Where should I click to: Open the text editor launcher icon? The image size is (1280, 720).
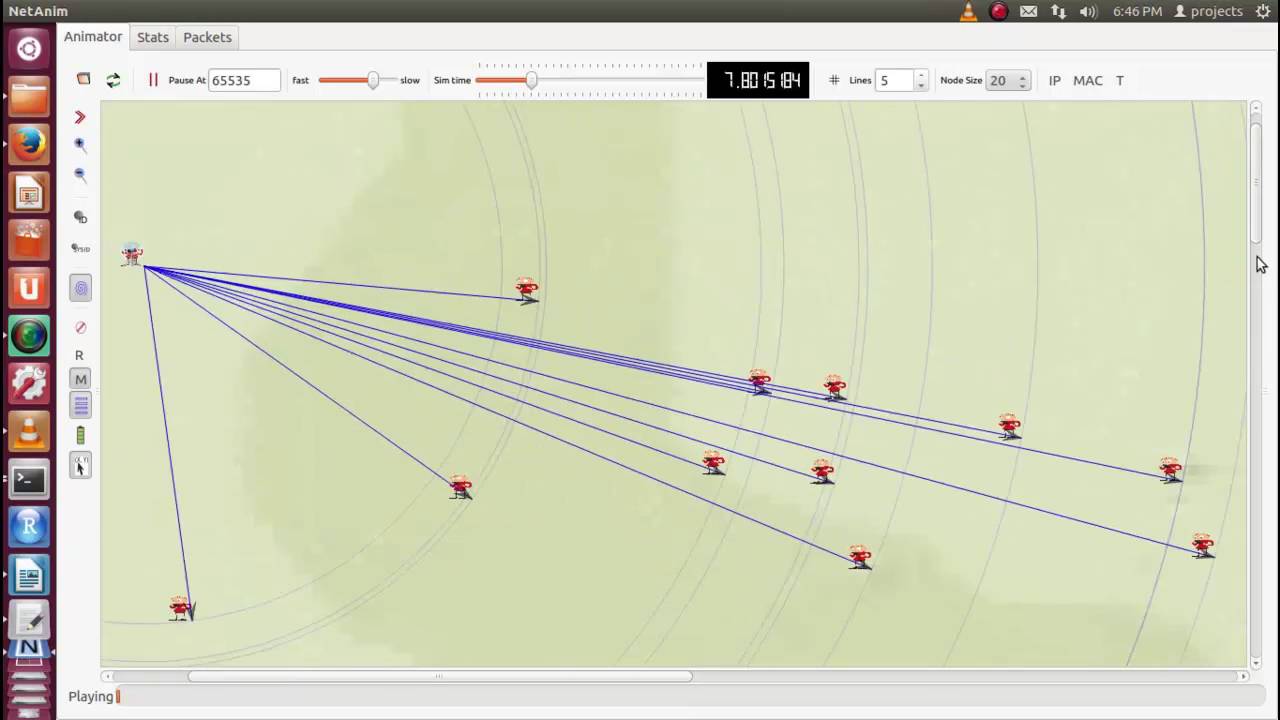29,621
